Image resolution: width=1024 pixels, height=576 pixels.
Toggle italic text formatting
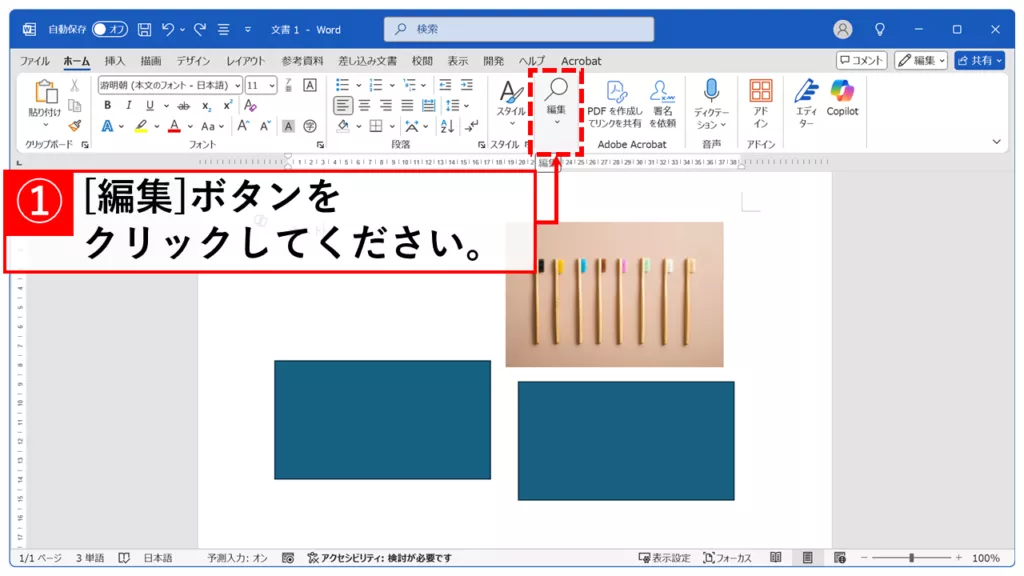click(128, 105)
